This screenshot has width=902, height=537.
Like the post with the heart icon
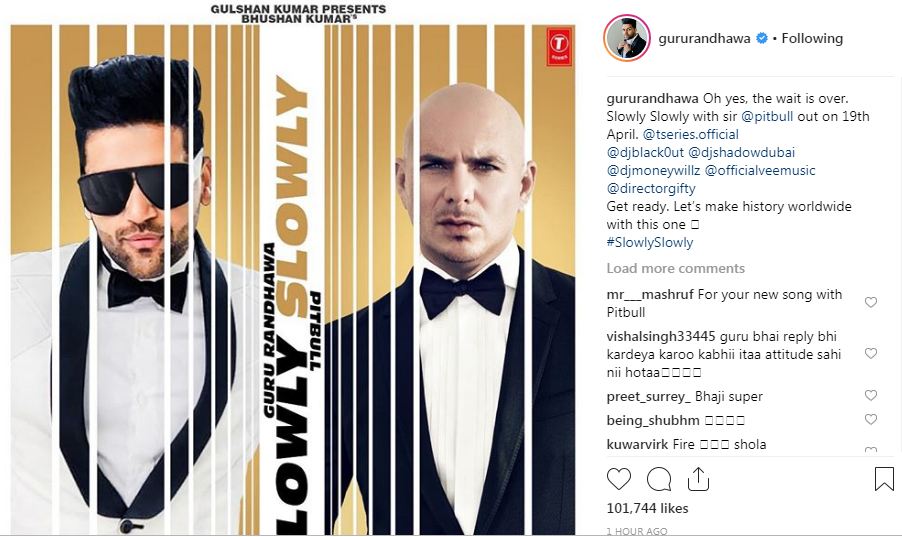[619, 479]
